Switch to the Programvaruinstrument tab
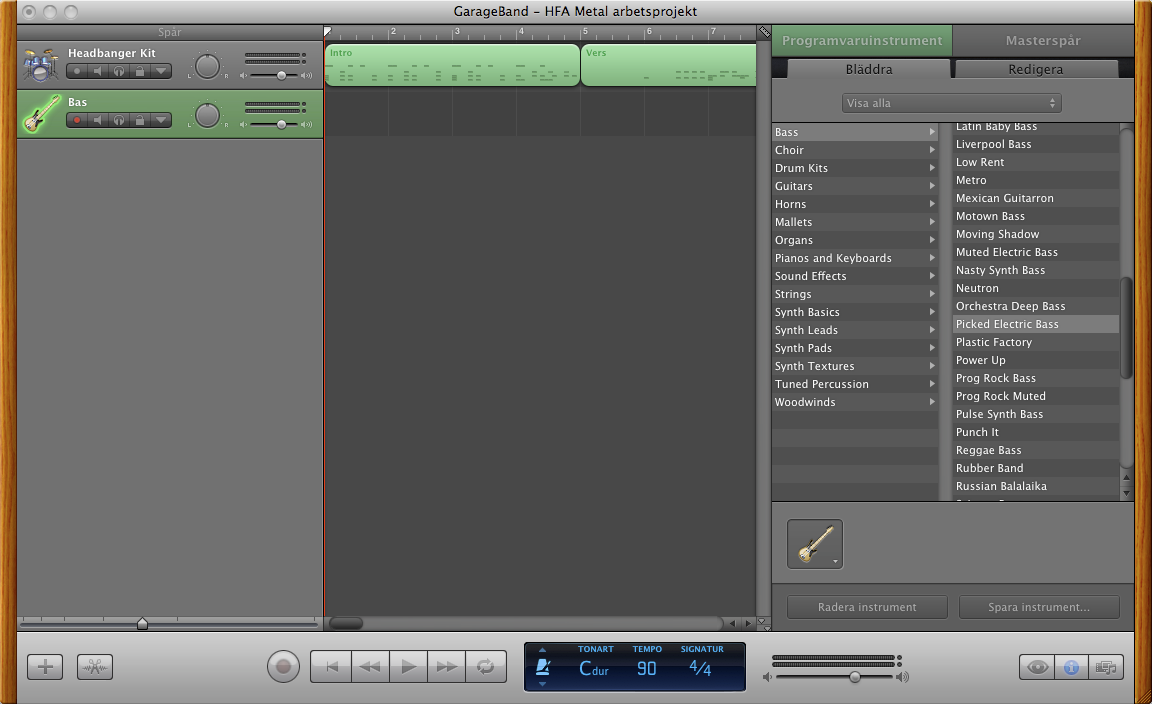1152x704 pixels. 862,40
